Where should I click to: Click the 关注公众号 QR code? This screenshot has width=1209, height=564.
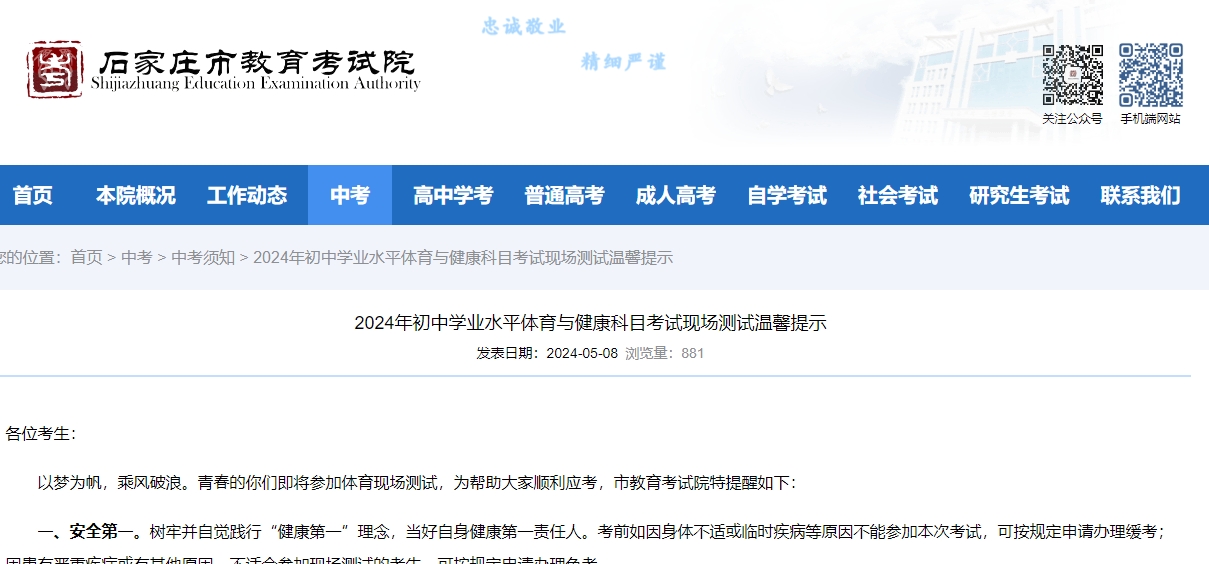click(x=1072, y=75)
